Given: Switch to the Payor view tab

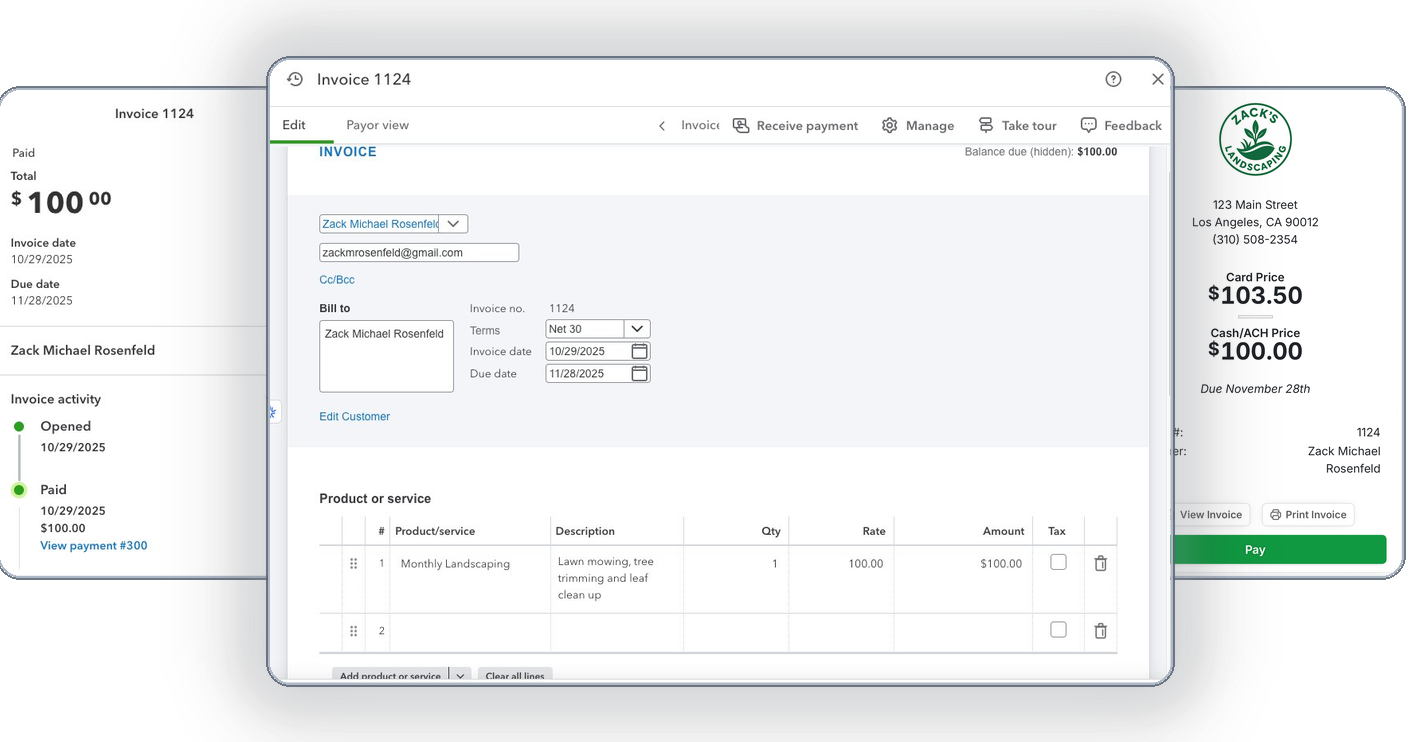Looking at the screenshot, I should pyautogui.click(x=377, y=125).
